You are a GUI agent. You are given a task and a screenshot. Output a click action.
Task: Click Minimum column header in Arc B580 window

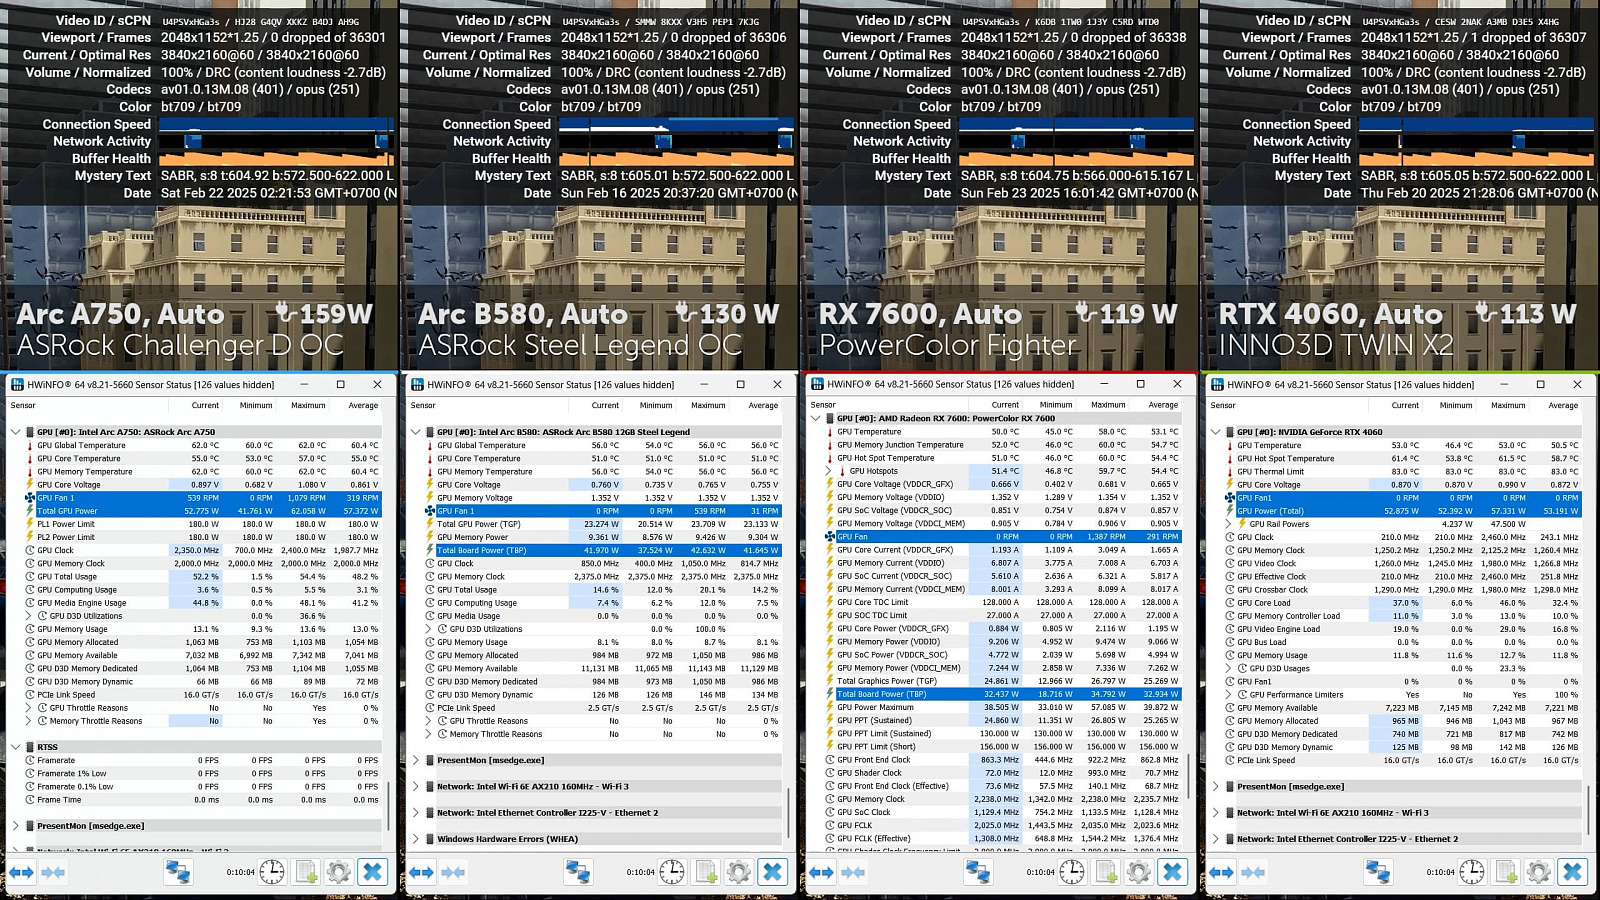coord(656,405)
